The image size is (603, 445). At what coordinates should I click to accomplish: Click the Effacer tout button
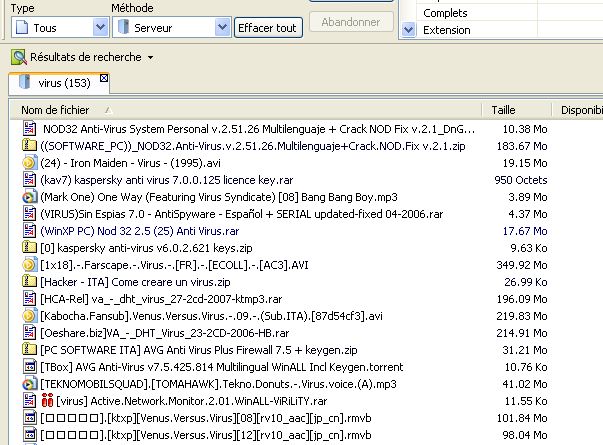coord(268,28)
